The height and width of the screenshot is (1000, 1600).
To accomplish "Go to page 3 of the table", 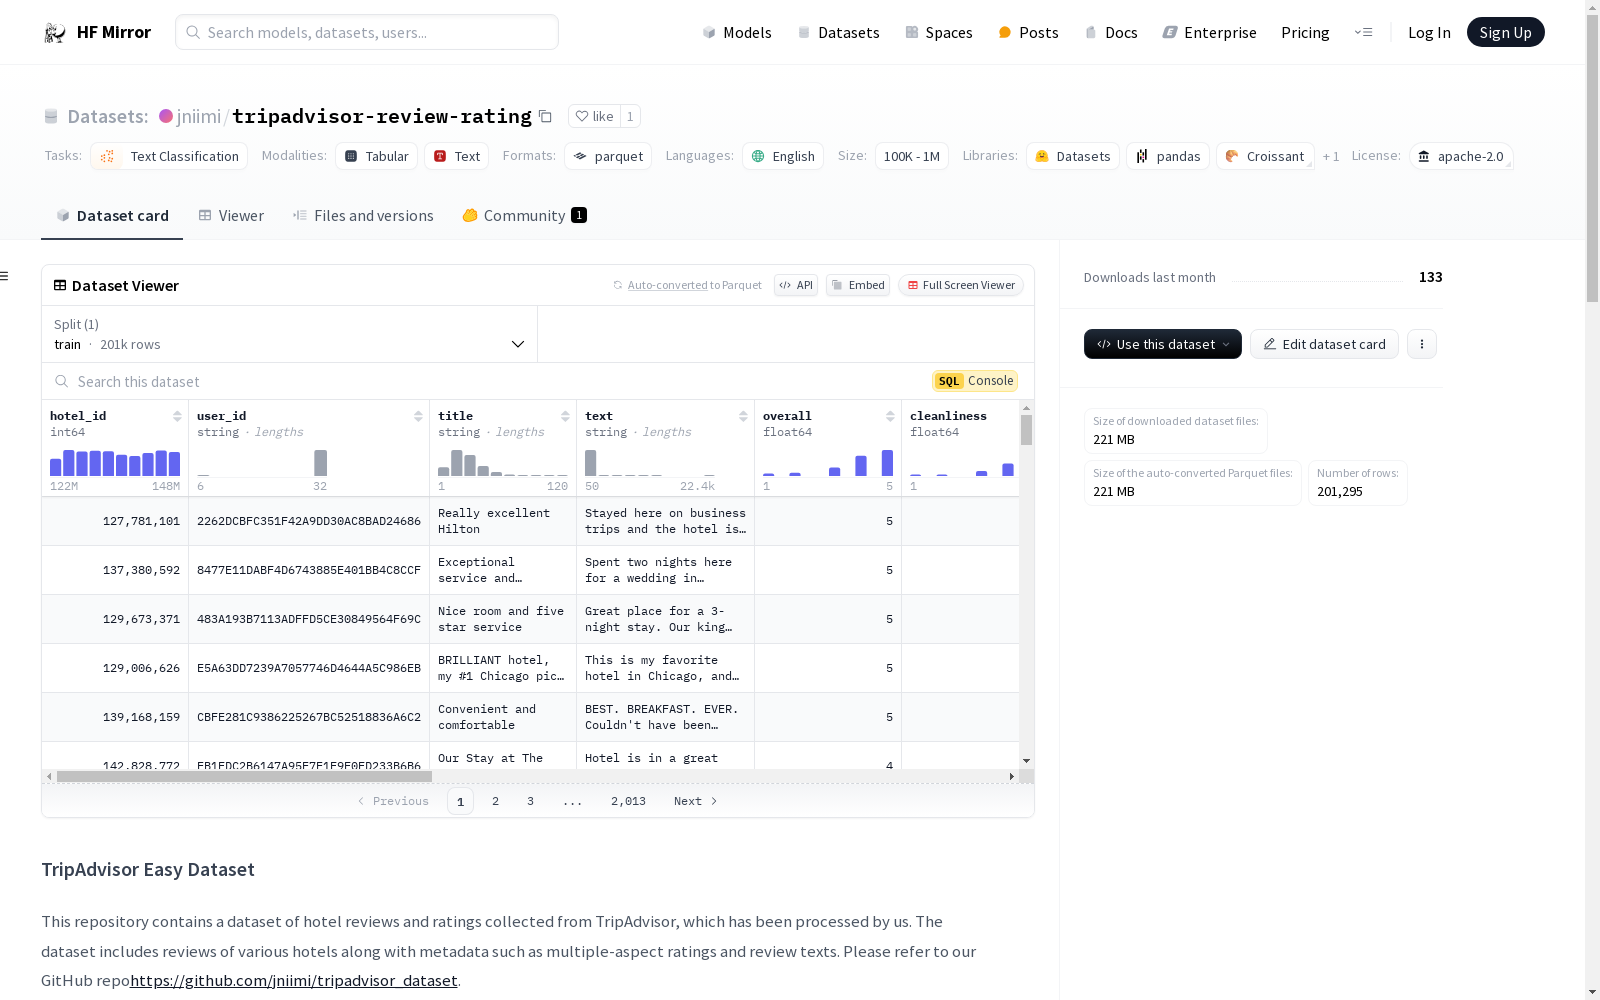I will [530, 801].
